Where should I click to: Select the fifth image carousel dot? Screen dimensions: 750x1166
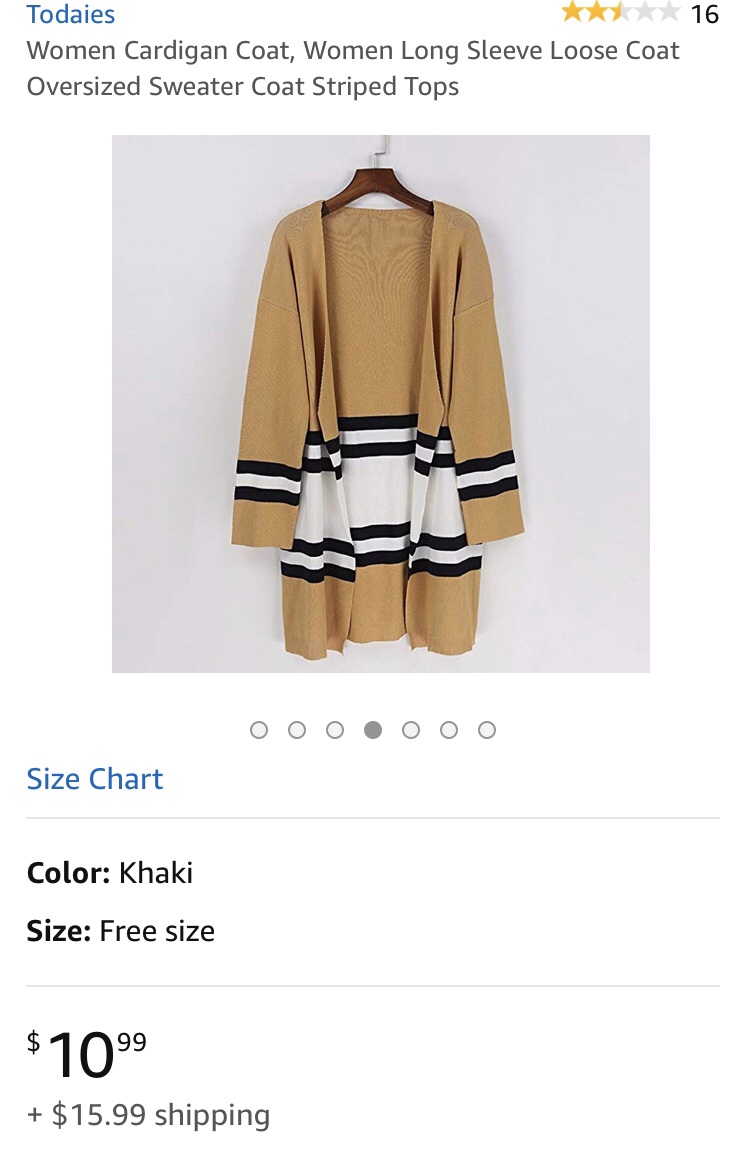tap(411, 730)
